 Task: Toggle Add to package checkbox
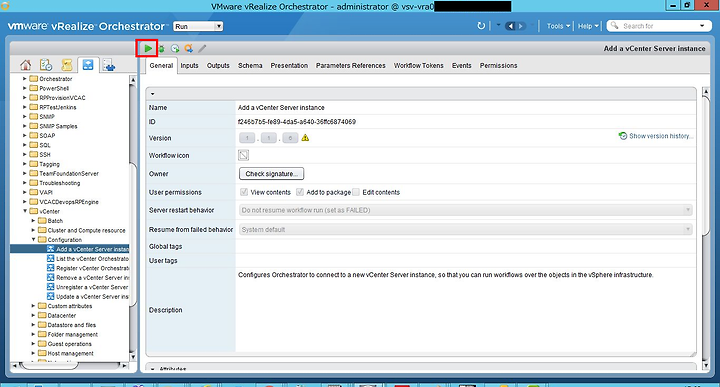[300, 192]
